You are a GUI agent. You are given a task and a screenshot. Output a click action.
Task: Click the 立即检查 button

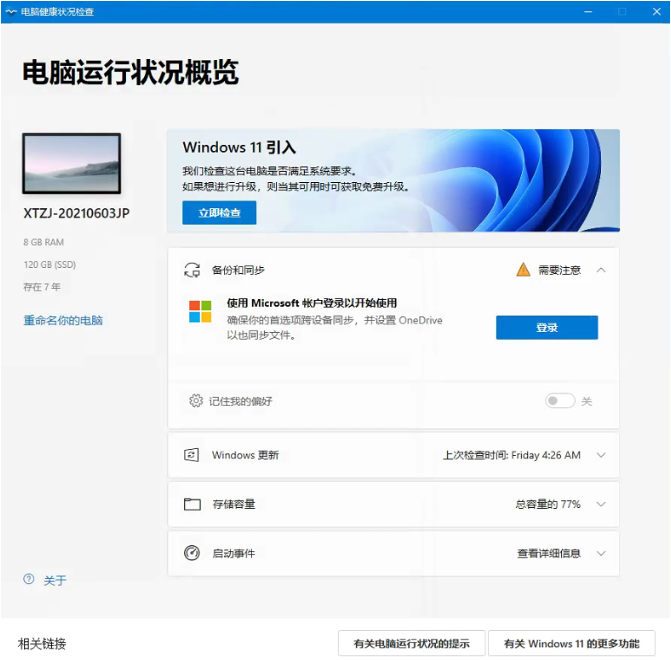[219, 212]
